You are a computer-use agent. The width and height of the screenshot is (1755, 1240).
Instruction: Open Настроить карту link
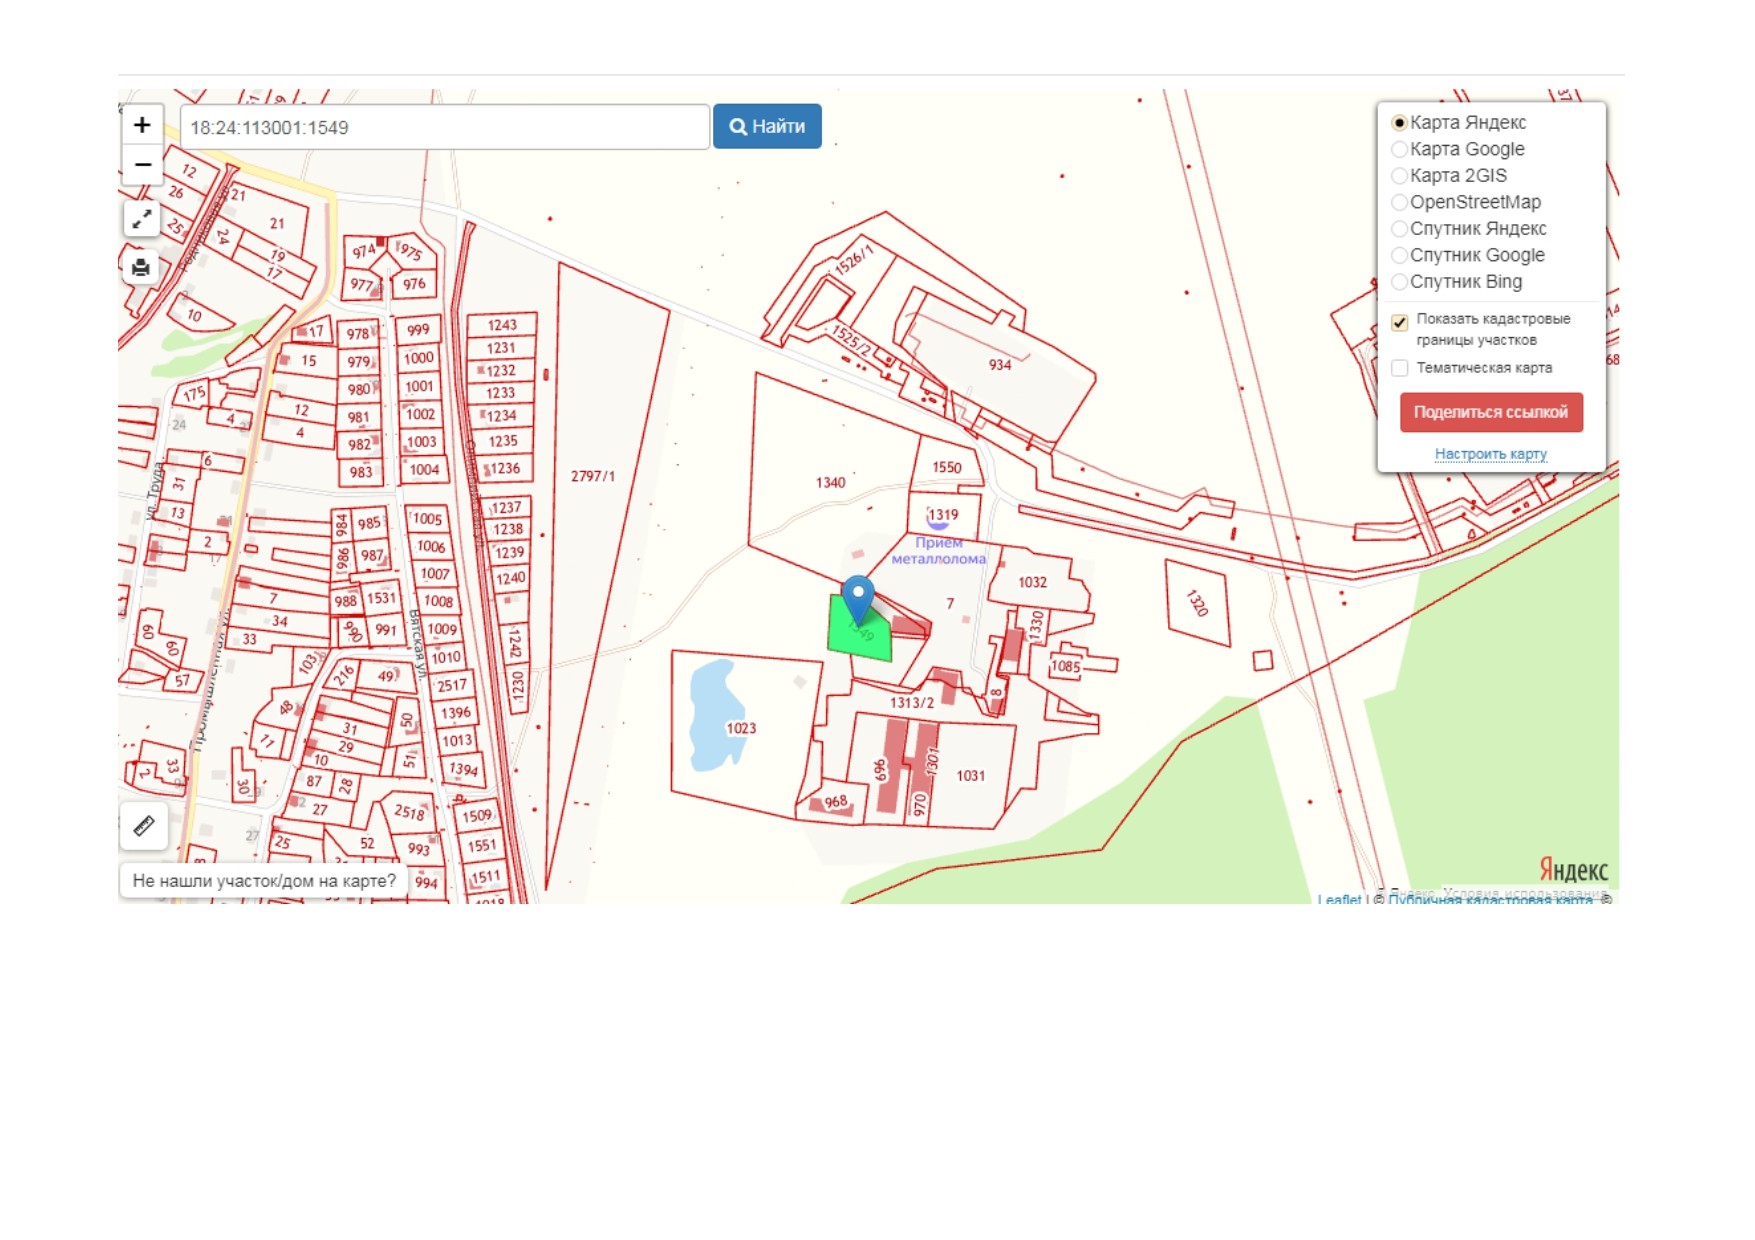[1491, 454]
